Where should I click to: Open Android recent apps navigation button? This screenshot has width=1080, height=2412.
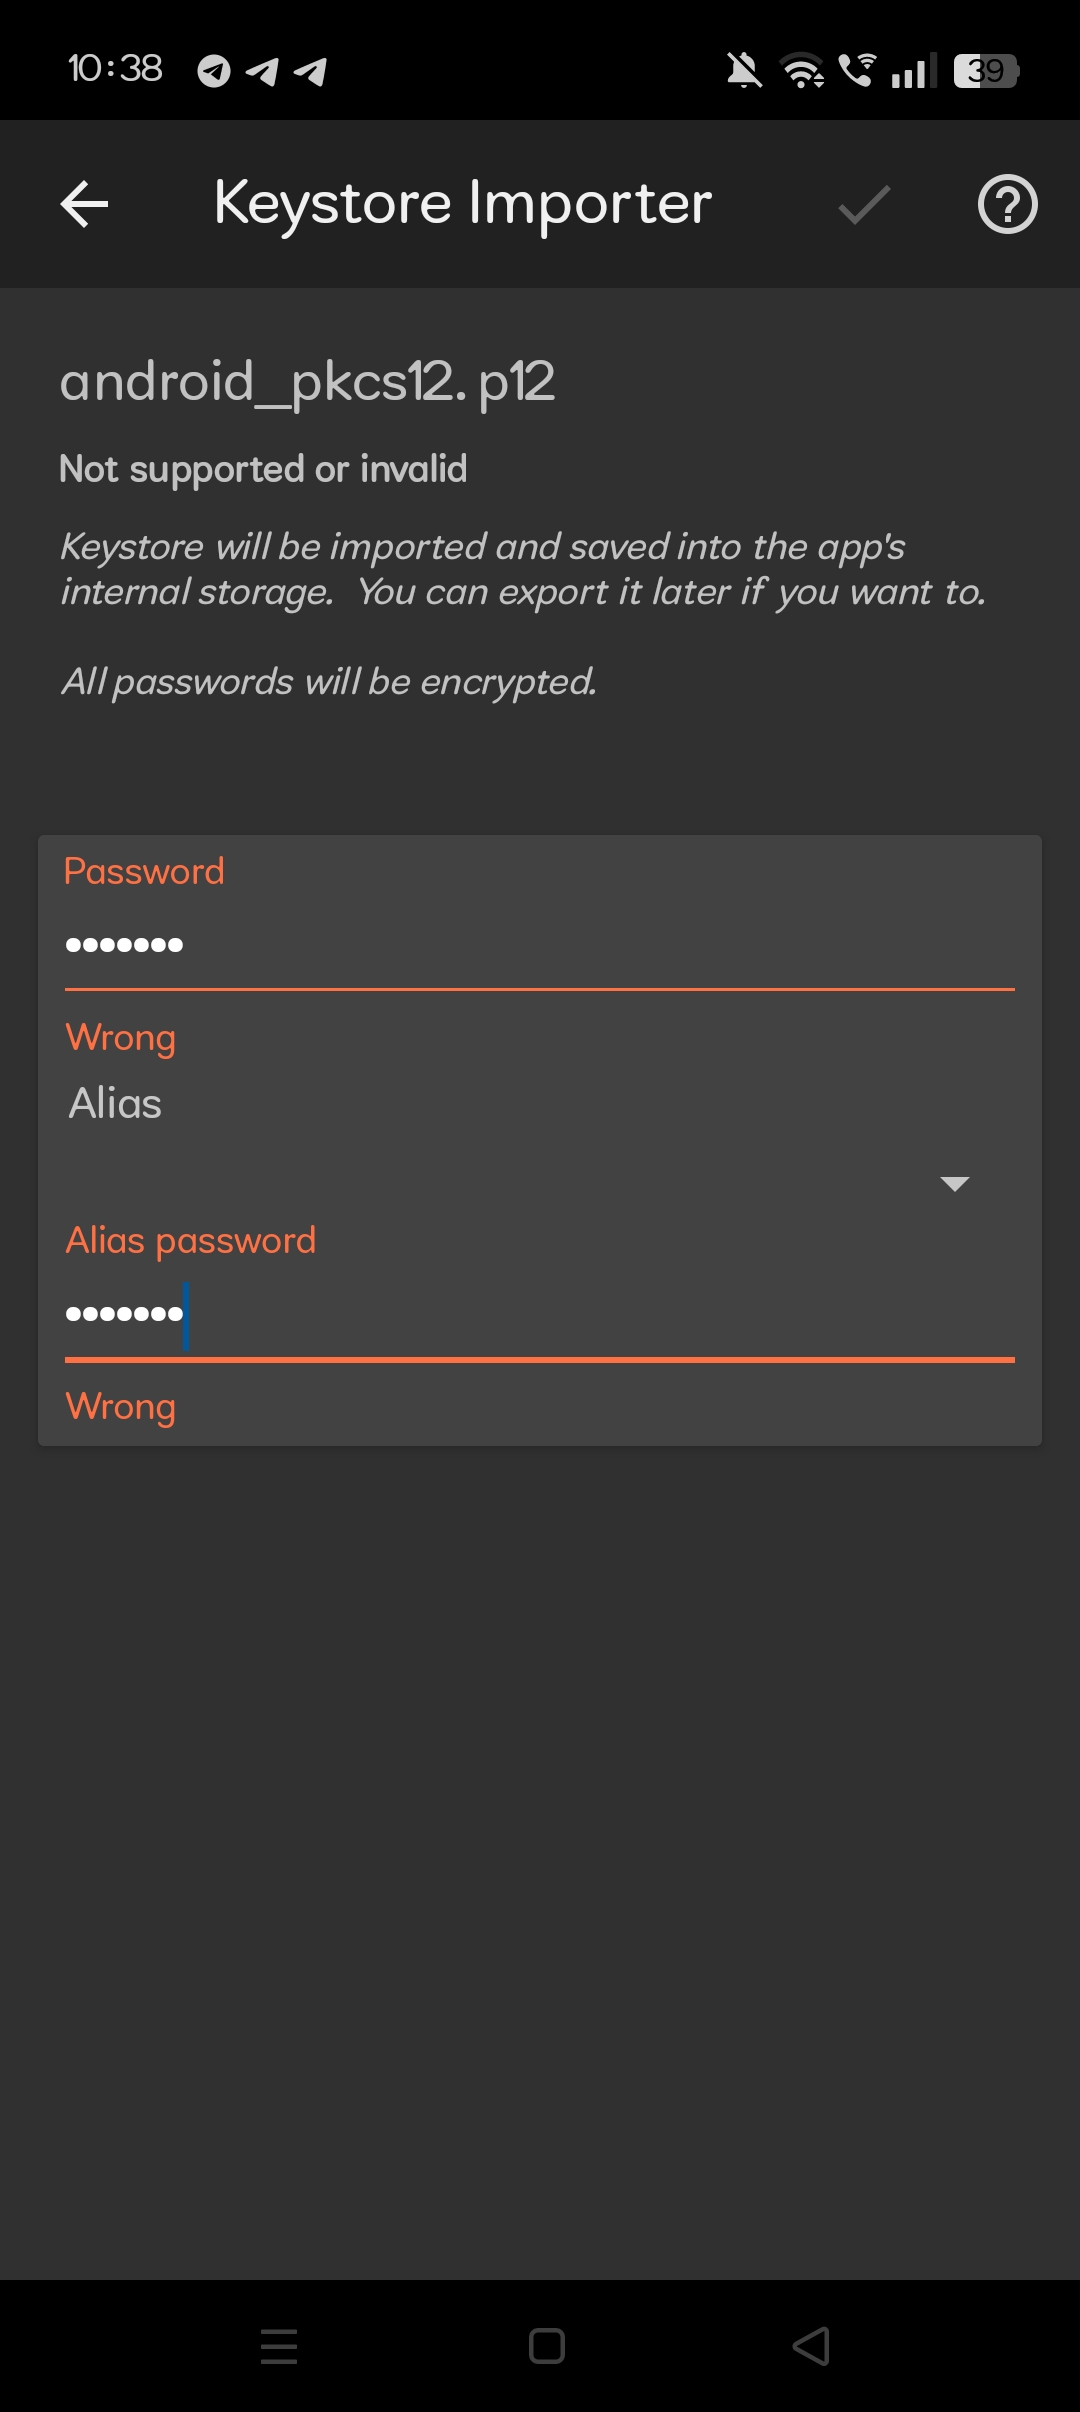tap(279, 2346)
